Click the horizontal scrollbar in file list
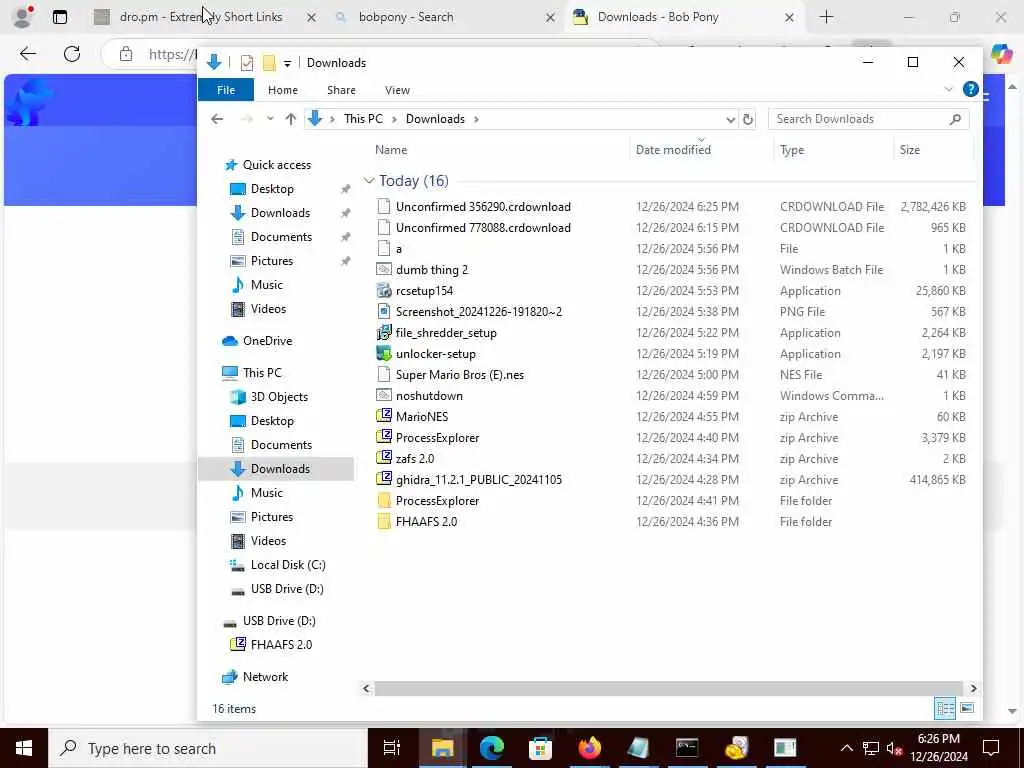This screenshot has width=1024, height=768. [x=668, y=688]
